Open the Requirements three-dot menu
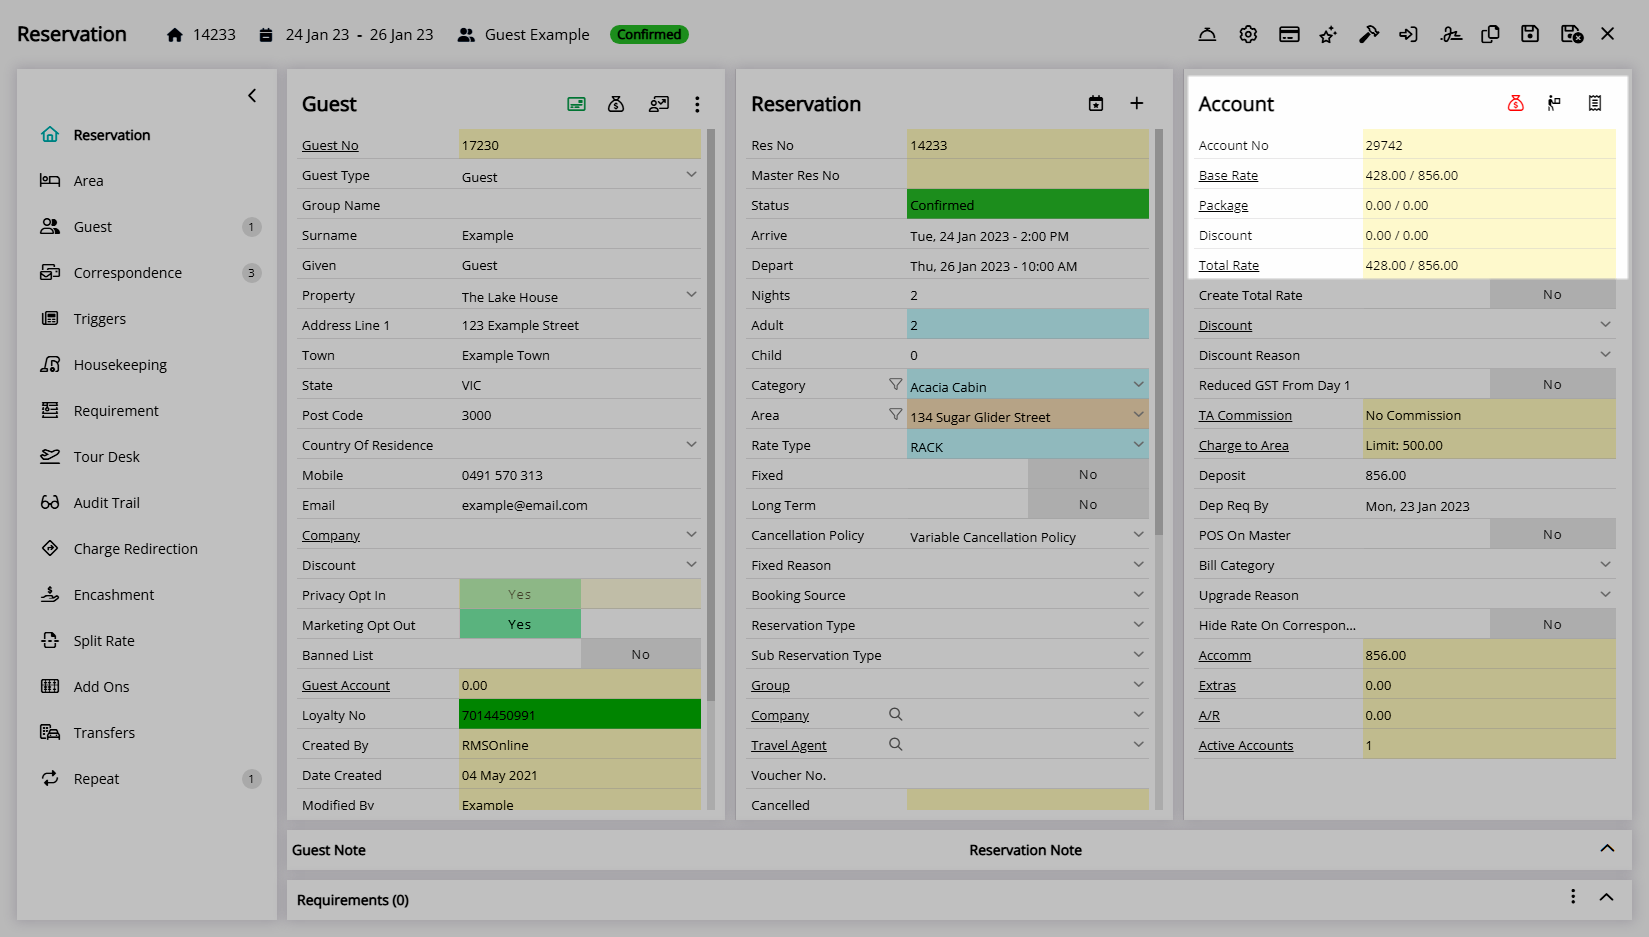Image resolution: width=1649 pixels, height=937 pixels. (1573, 897)
